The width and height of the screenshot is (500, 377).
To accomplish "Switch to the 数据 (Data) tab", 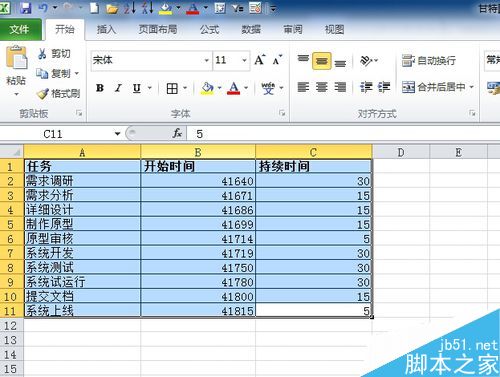I will (x=251, y=30).
